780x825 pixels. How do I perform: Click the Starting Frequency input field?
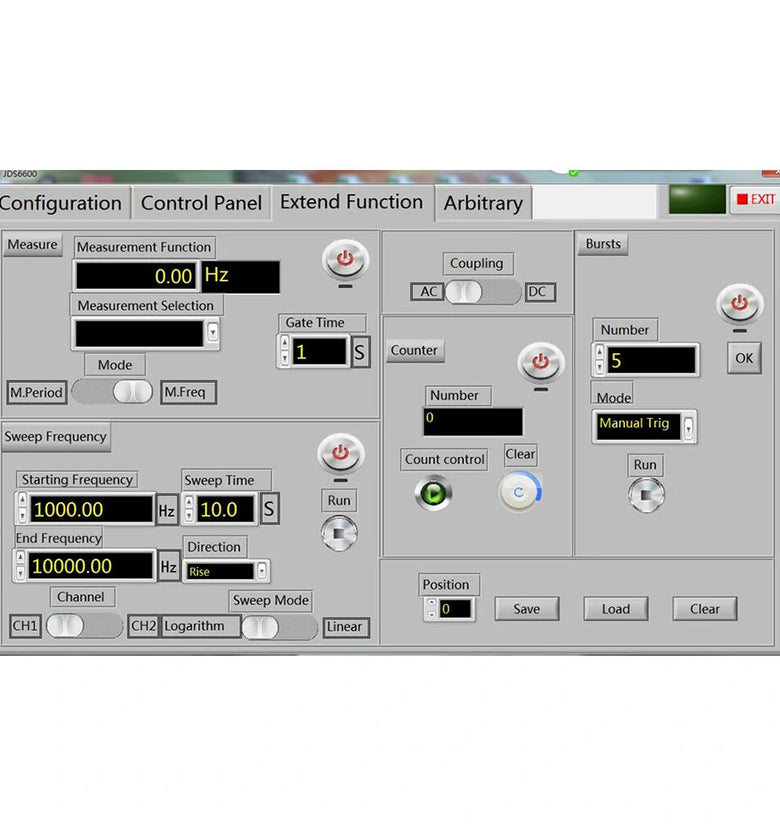tap(92, 509)
